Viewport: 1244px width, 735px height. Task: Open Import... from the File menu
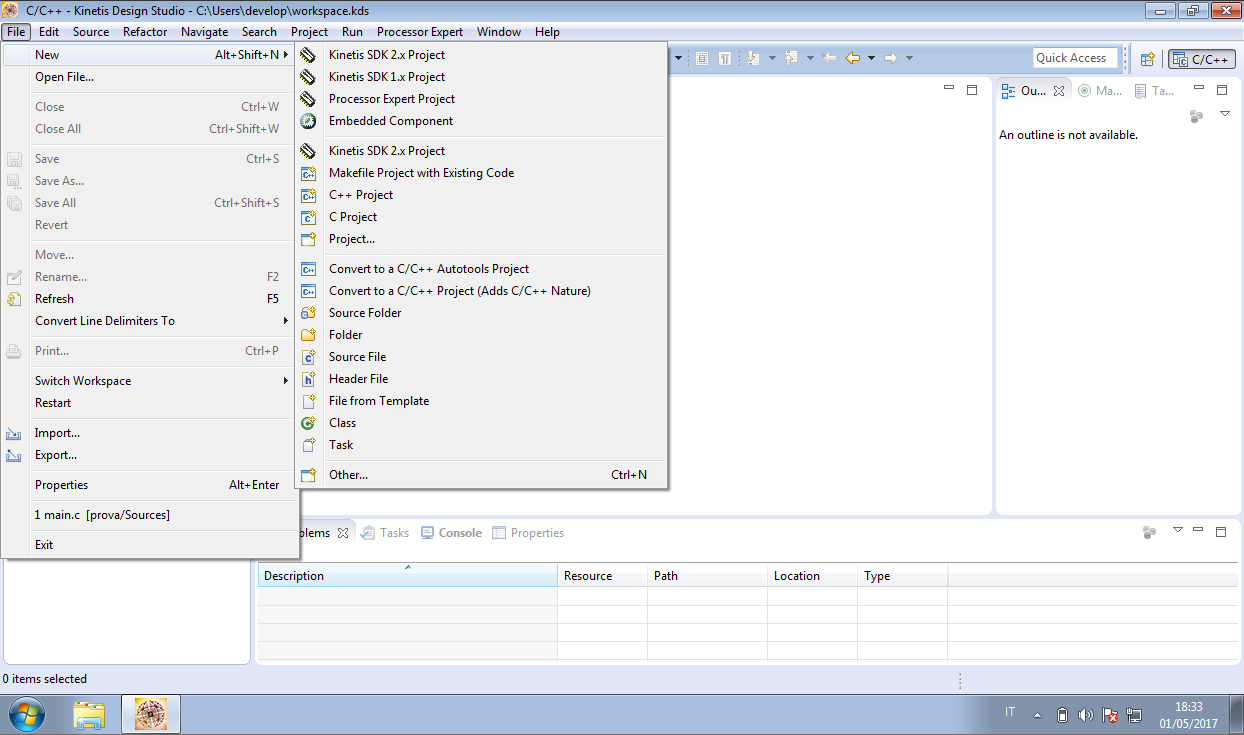148,433
